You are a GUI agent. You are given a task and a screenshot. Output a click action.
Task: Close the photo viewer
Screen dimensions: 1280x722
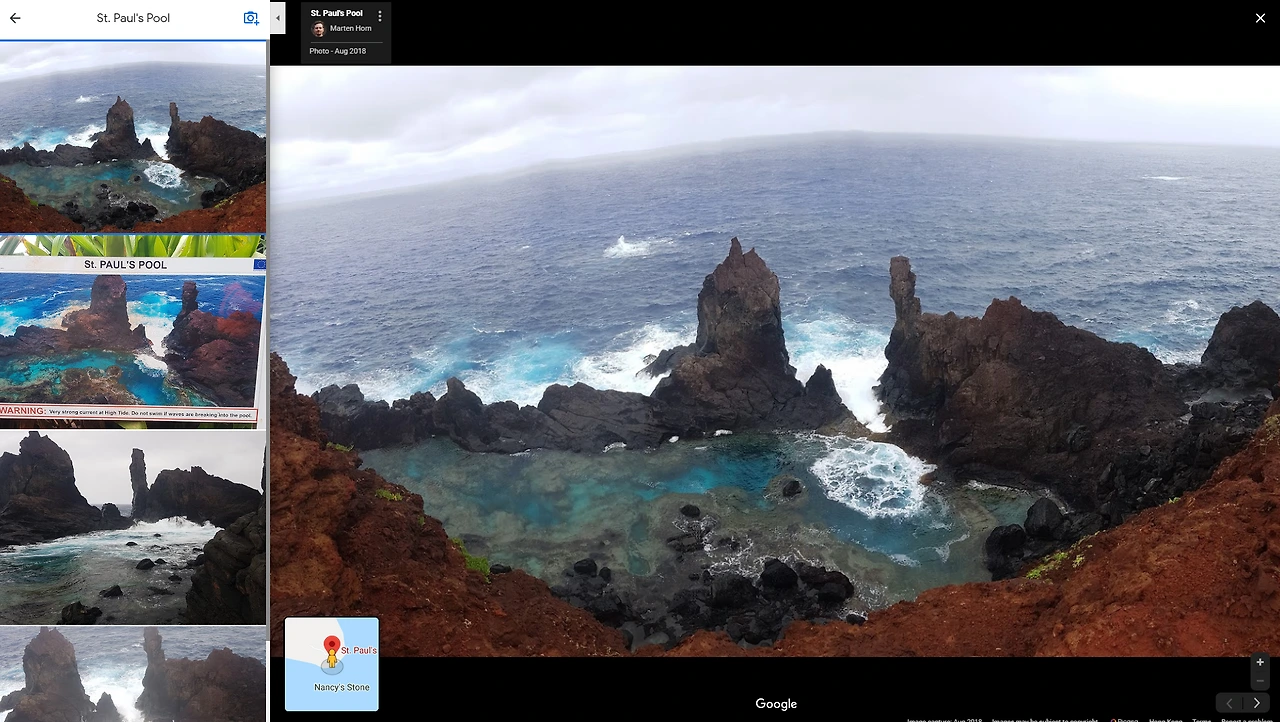point(1260,18)
